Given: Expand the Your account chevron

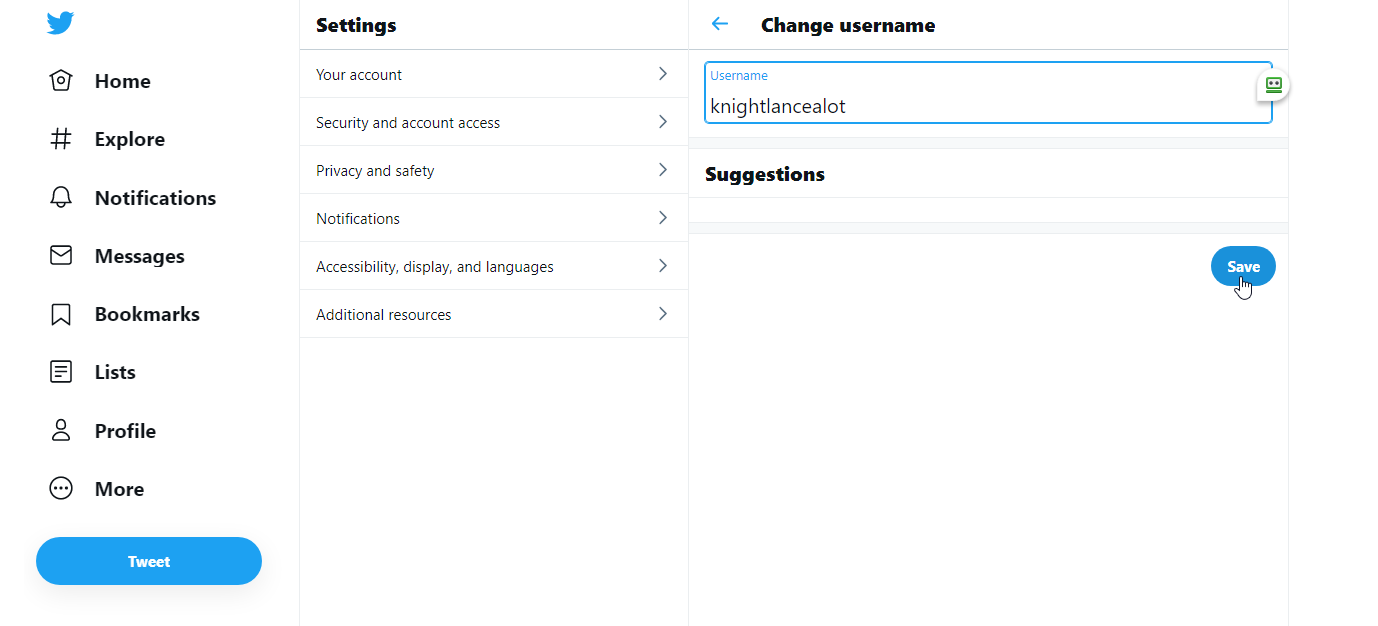Looking at the screenshot, I should [662, 74].
